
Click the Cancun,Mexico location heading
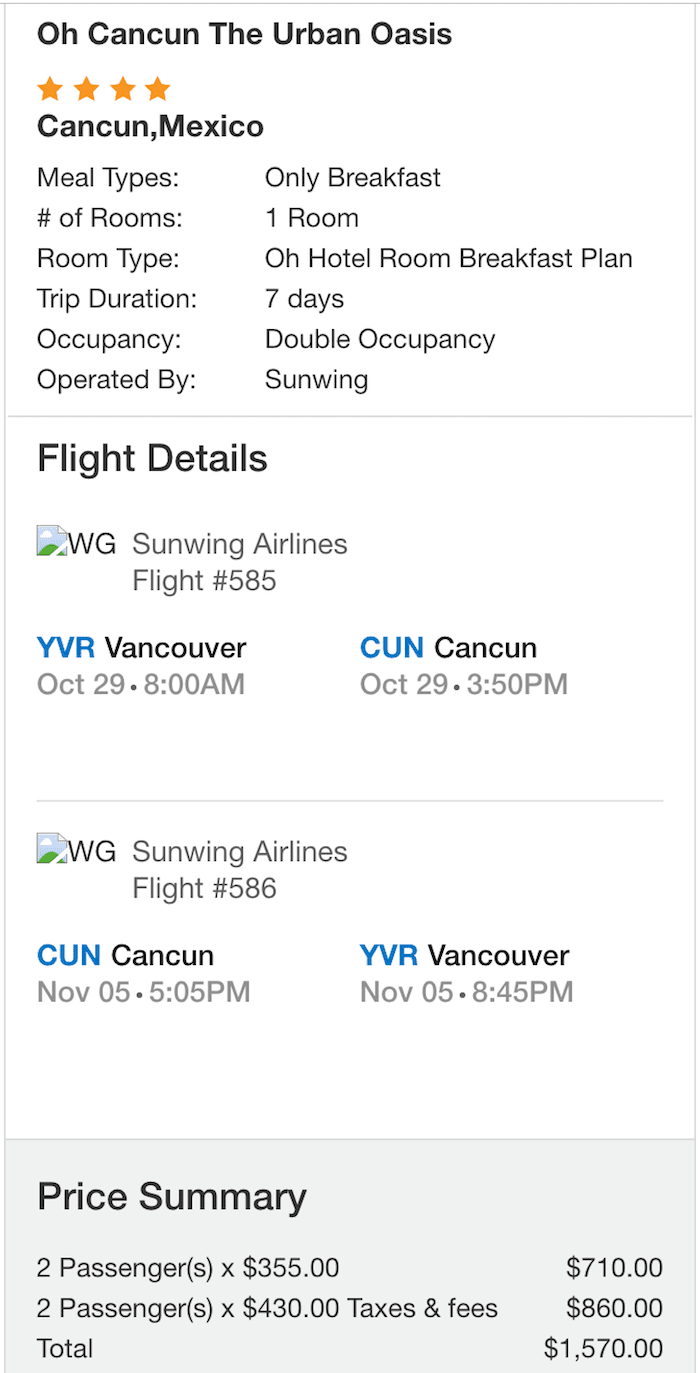point(150,127)
